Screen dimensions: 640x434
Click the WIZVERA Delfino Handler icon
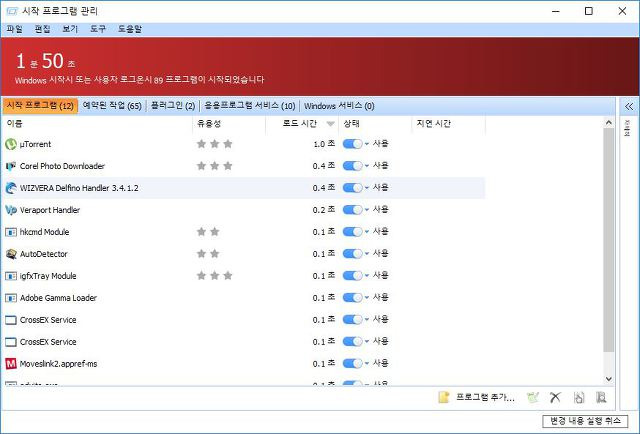[11, 188]
